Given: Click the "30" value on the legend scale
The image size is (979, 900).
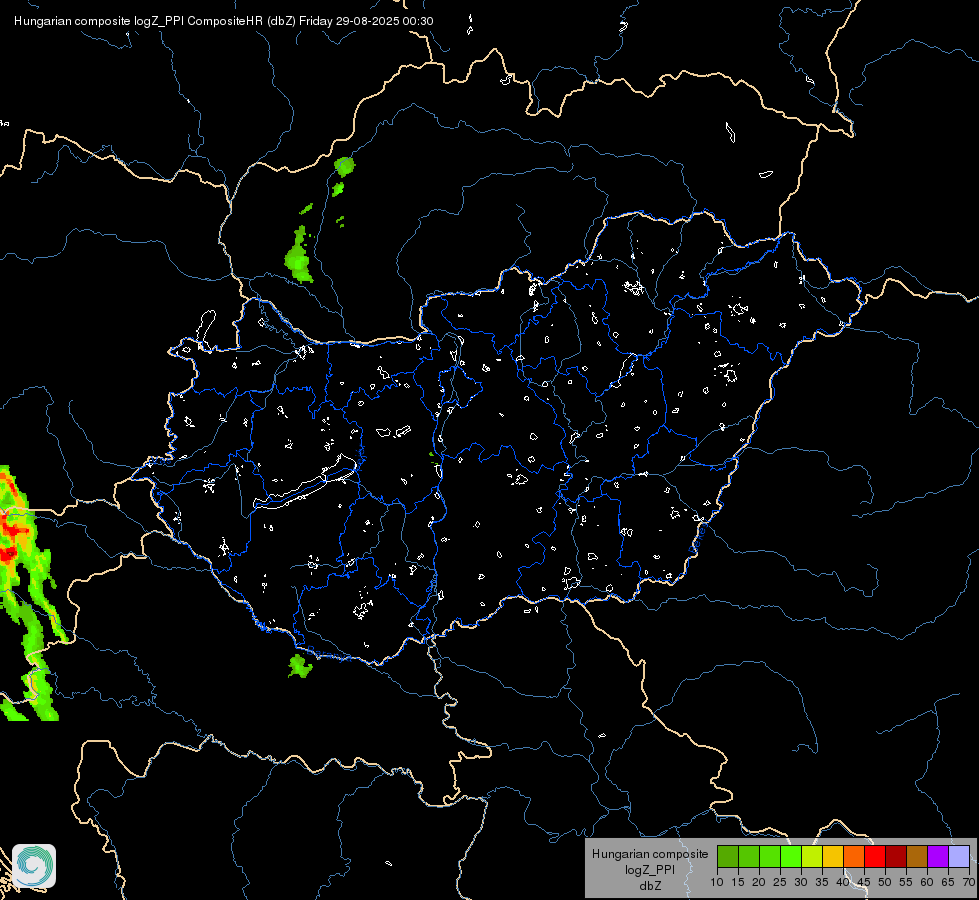Looking at the screenshot, I should (x=801, y=883).
